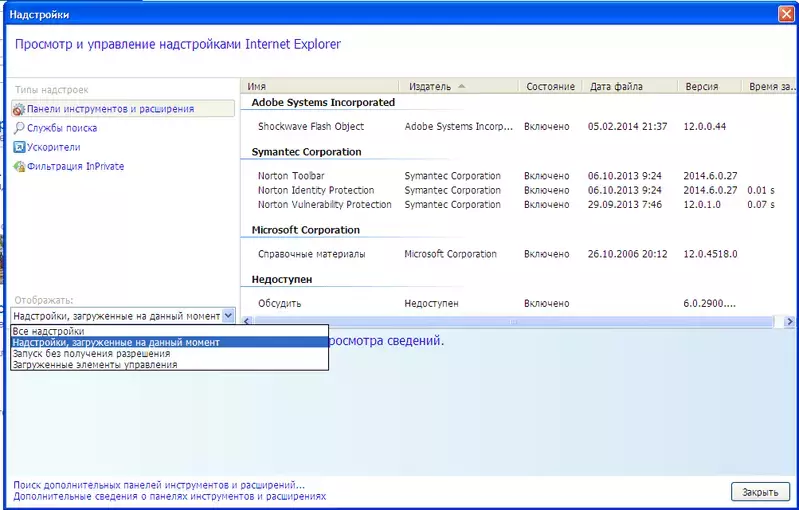Select Запуск без получения разрешения option
The width and height of the screenshot is (799, 510).
169,354
